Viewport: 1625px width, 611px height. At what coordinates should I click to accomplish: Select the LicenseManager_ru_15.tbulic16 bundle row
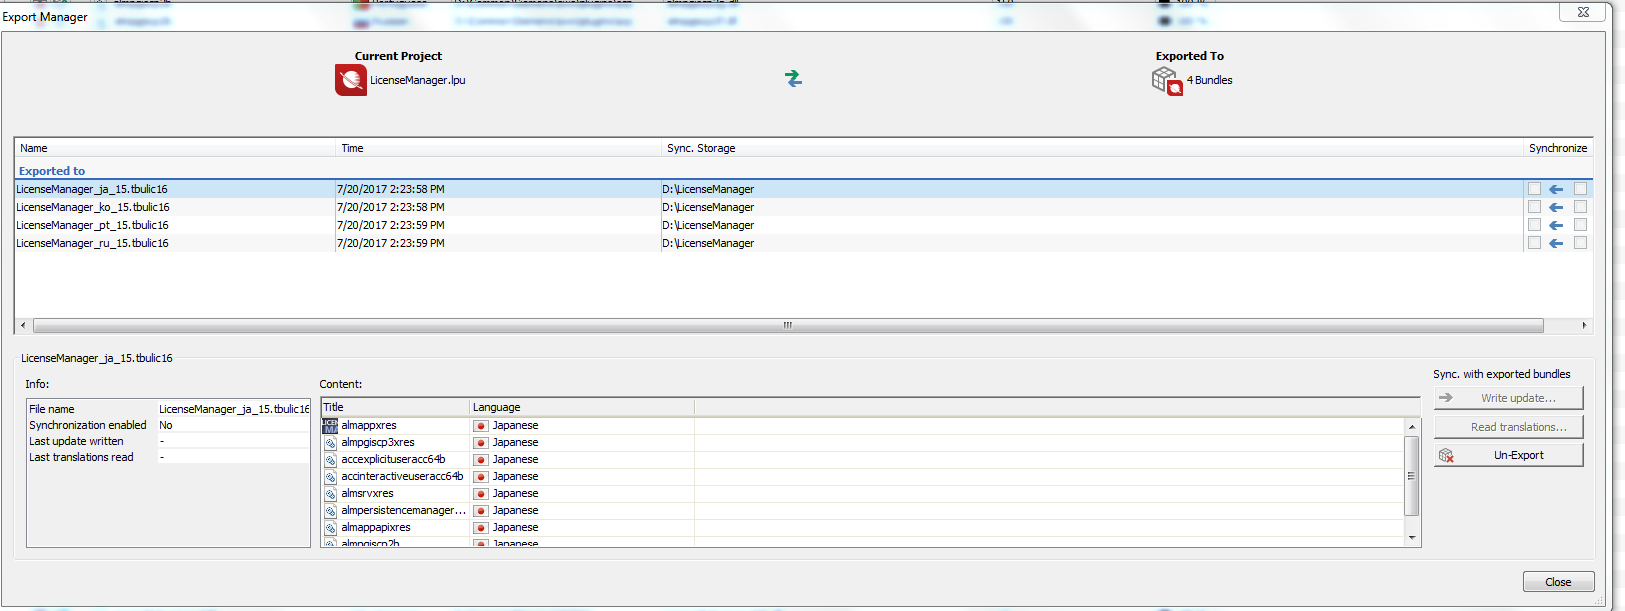92,243
